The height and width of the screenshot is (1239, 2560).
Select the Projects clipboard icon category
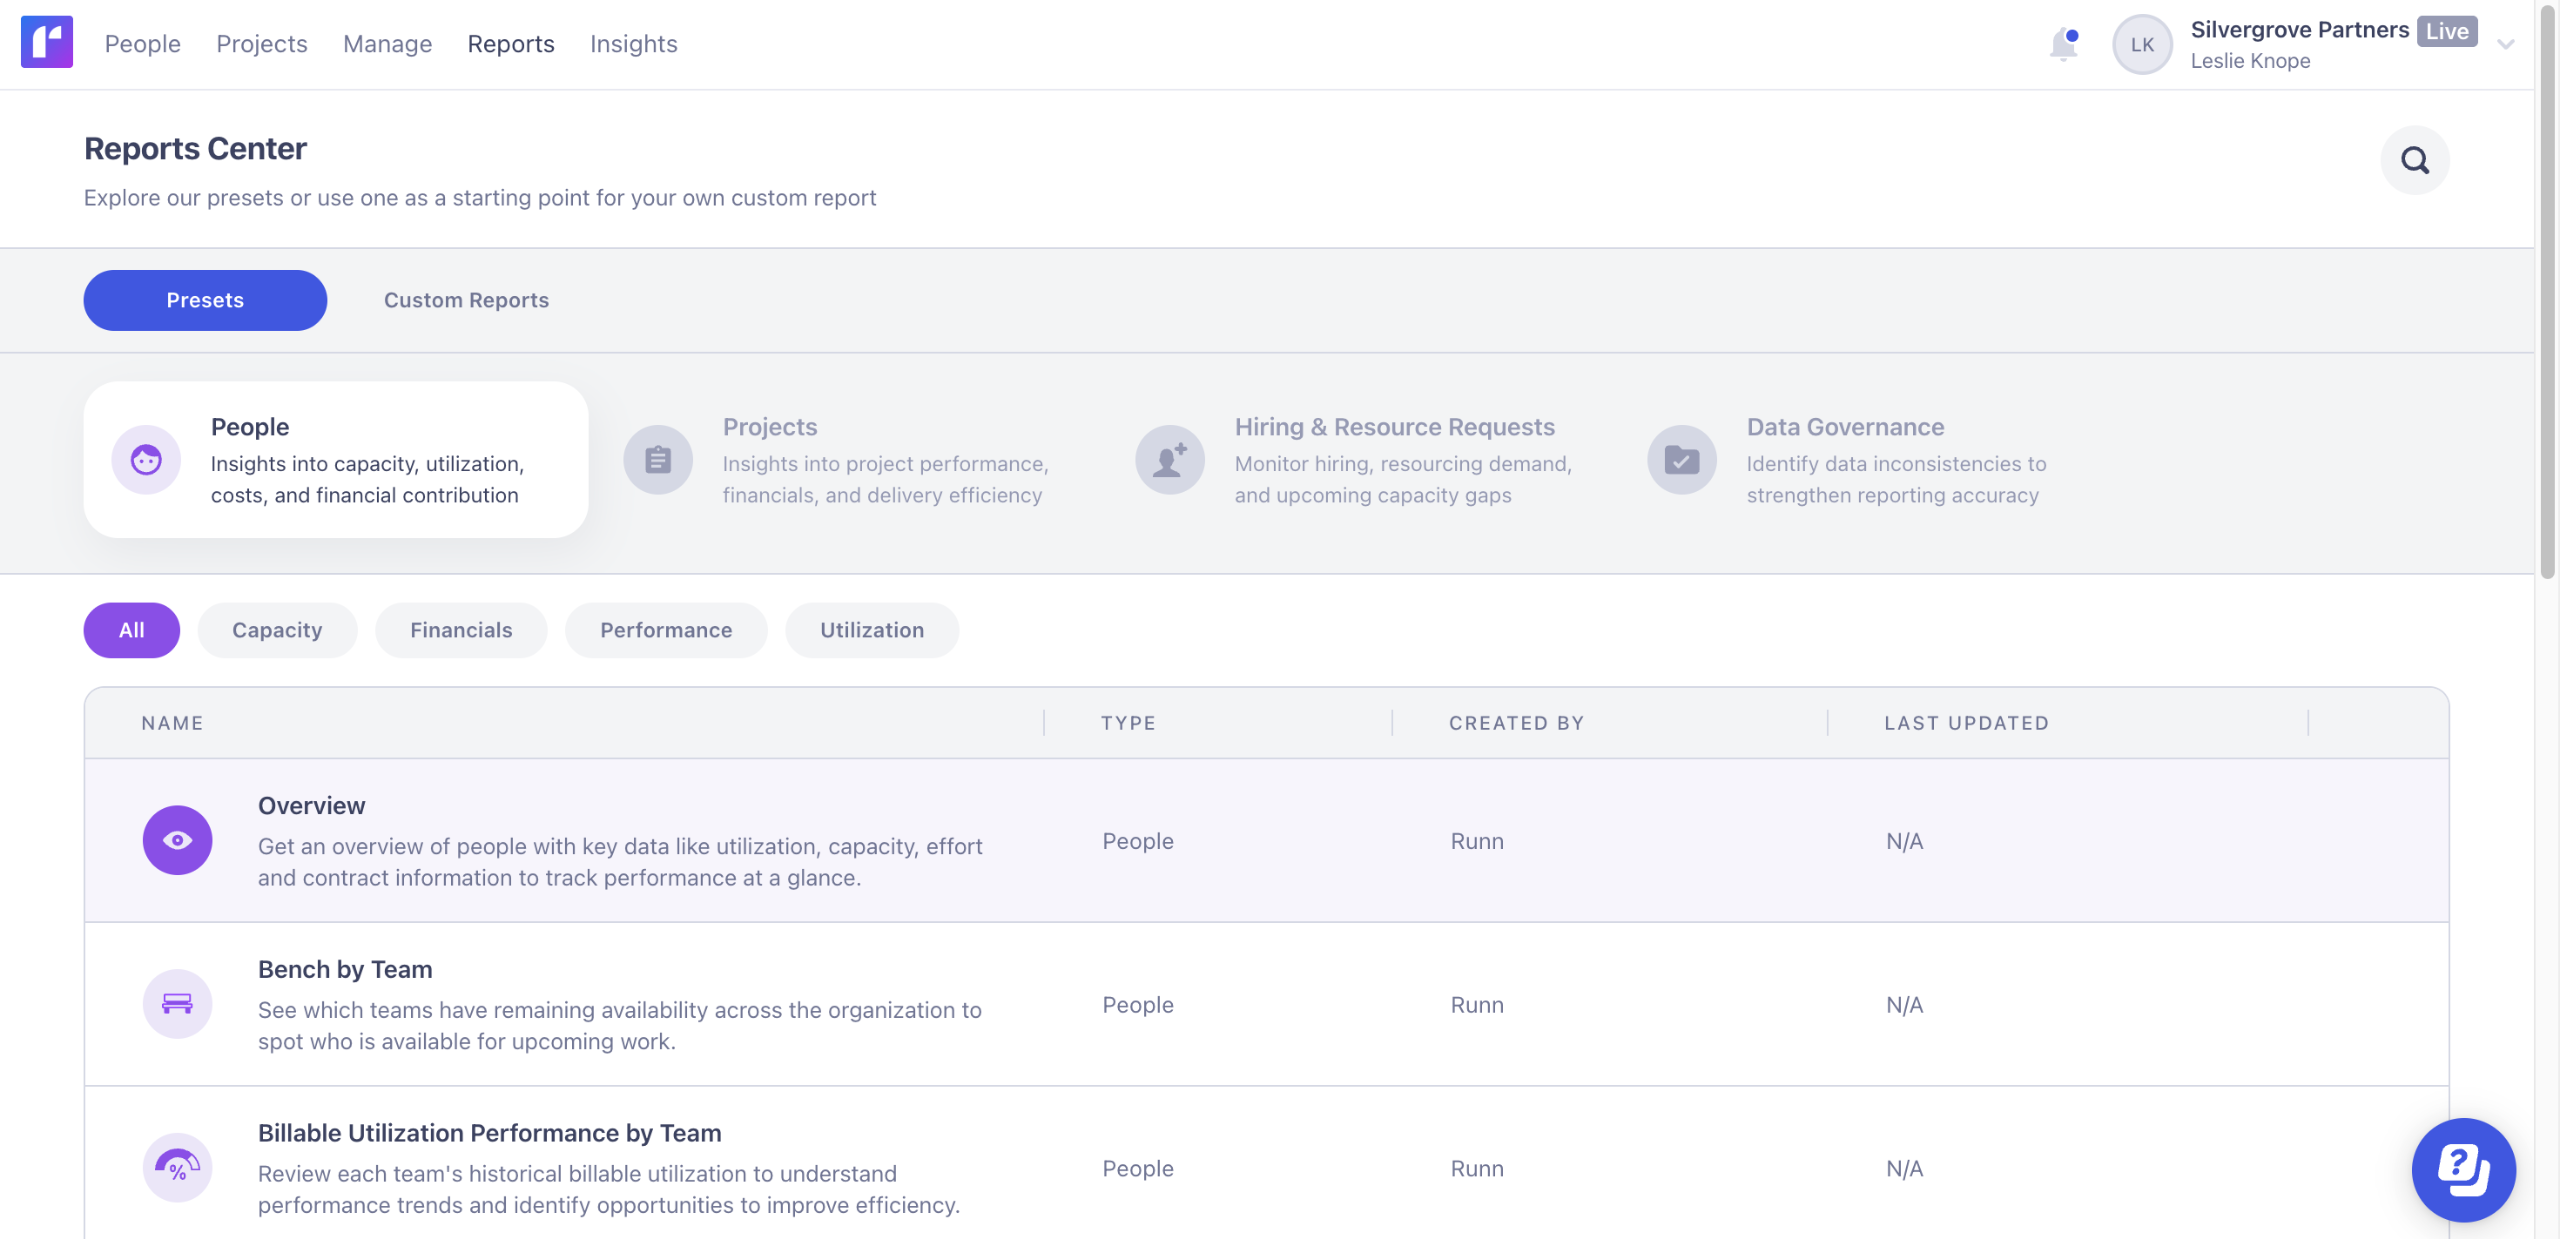click(x=658, y=460)
